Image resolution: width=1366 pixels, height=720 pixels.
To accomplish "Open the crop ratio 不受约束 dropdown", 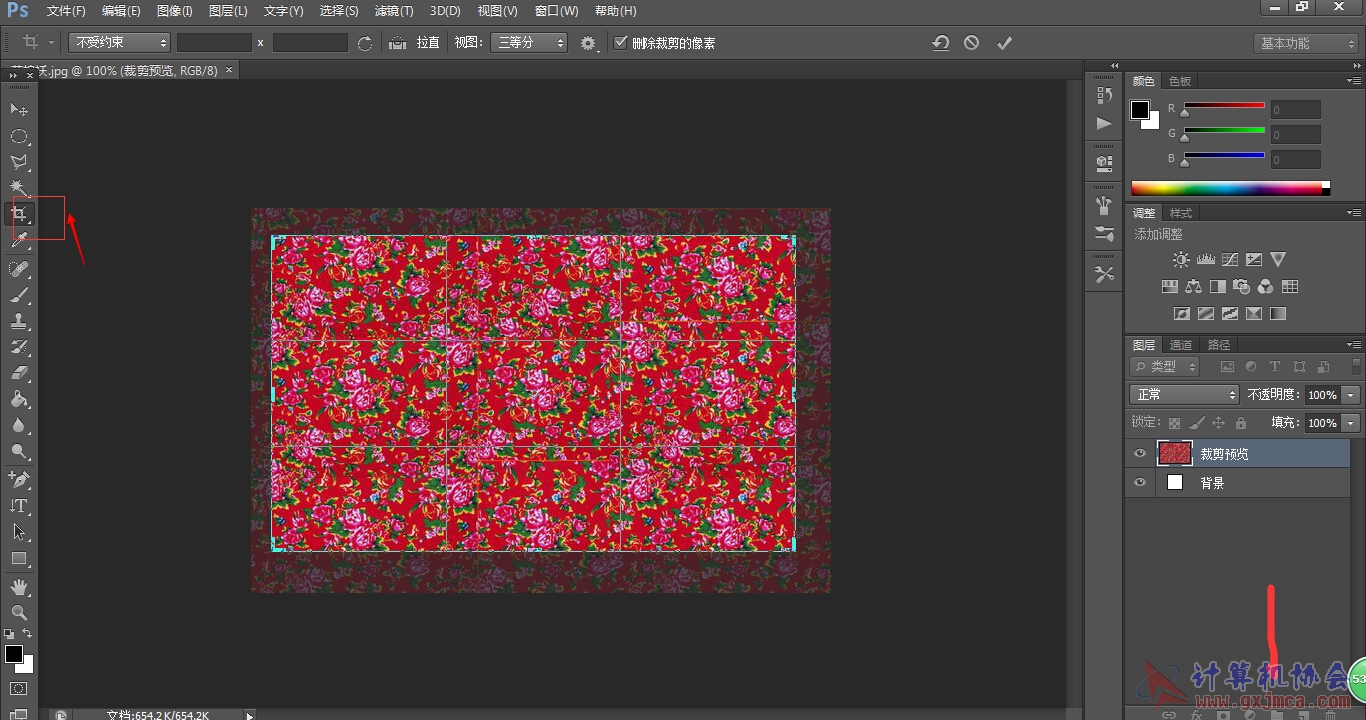I will click(x=119, y=43).
